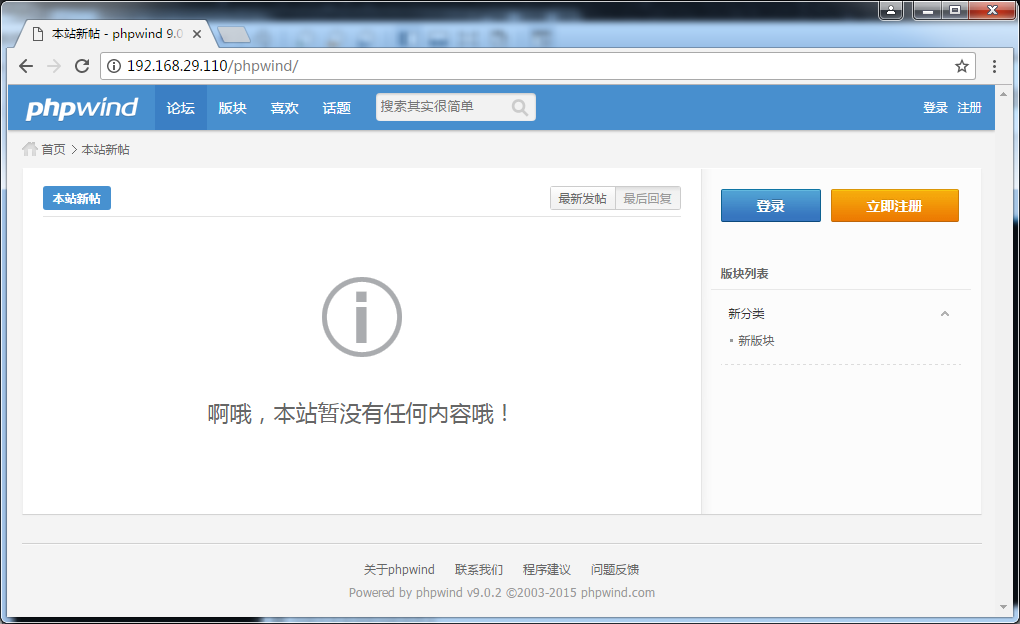Click the 啊哦，本站暂没有任何内容哦 message
This screenshot has height=624, width=1020.
[359, 414]
